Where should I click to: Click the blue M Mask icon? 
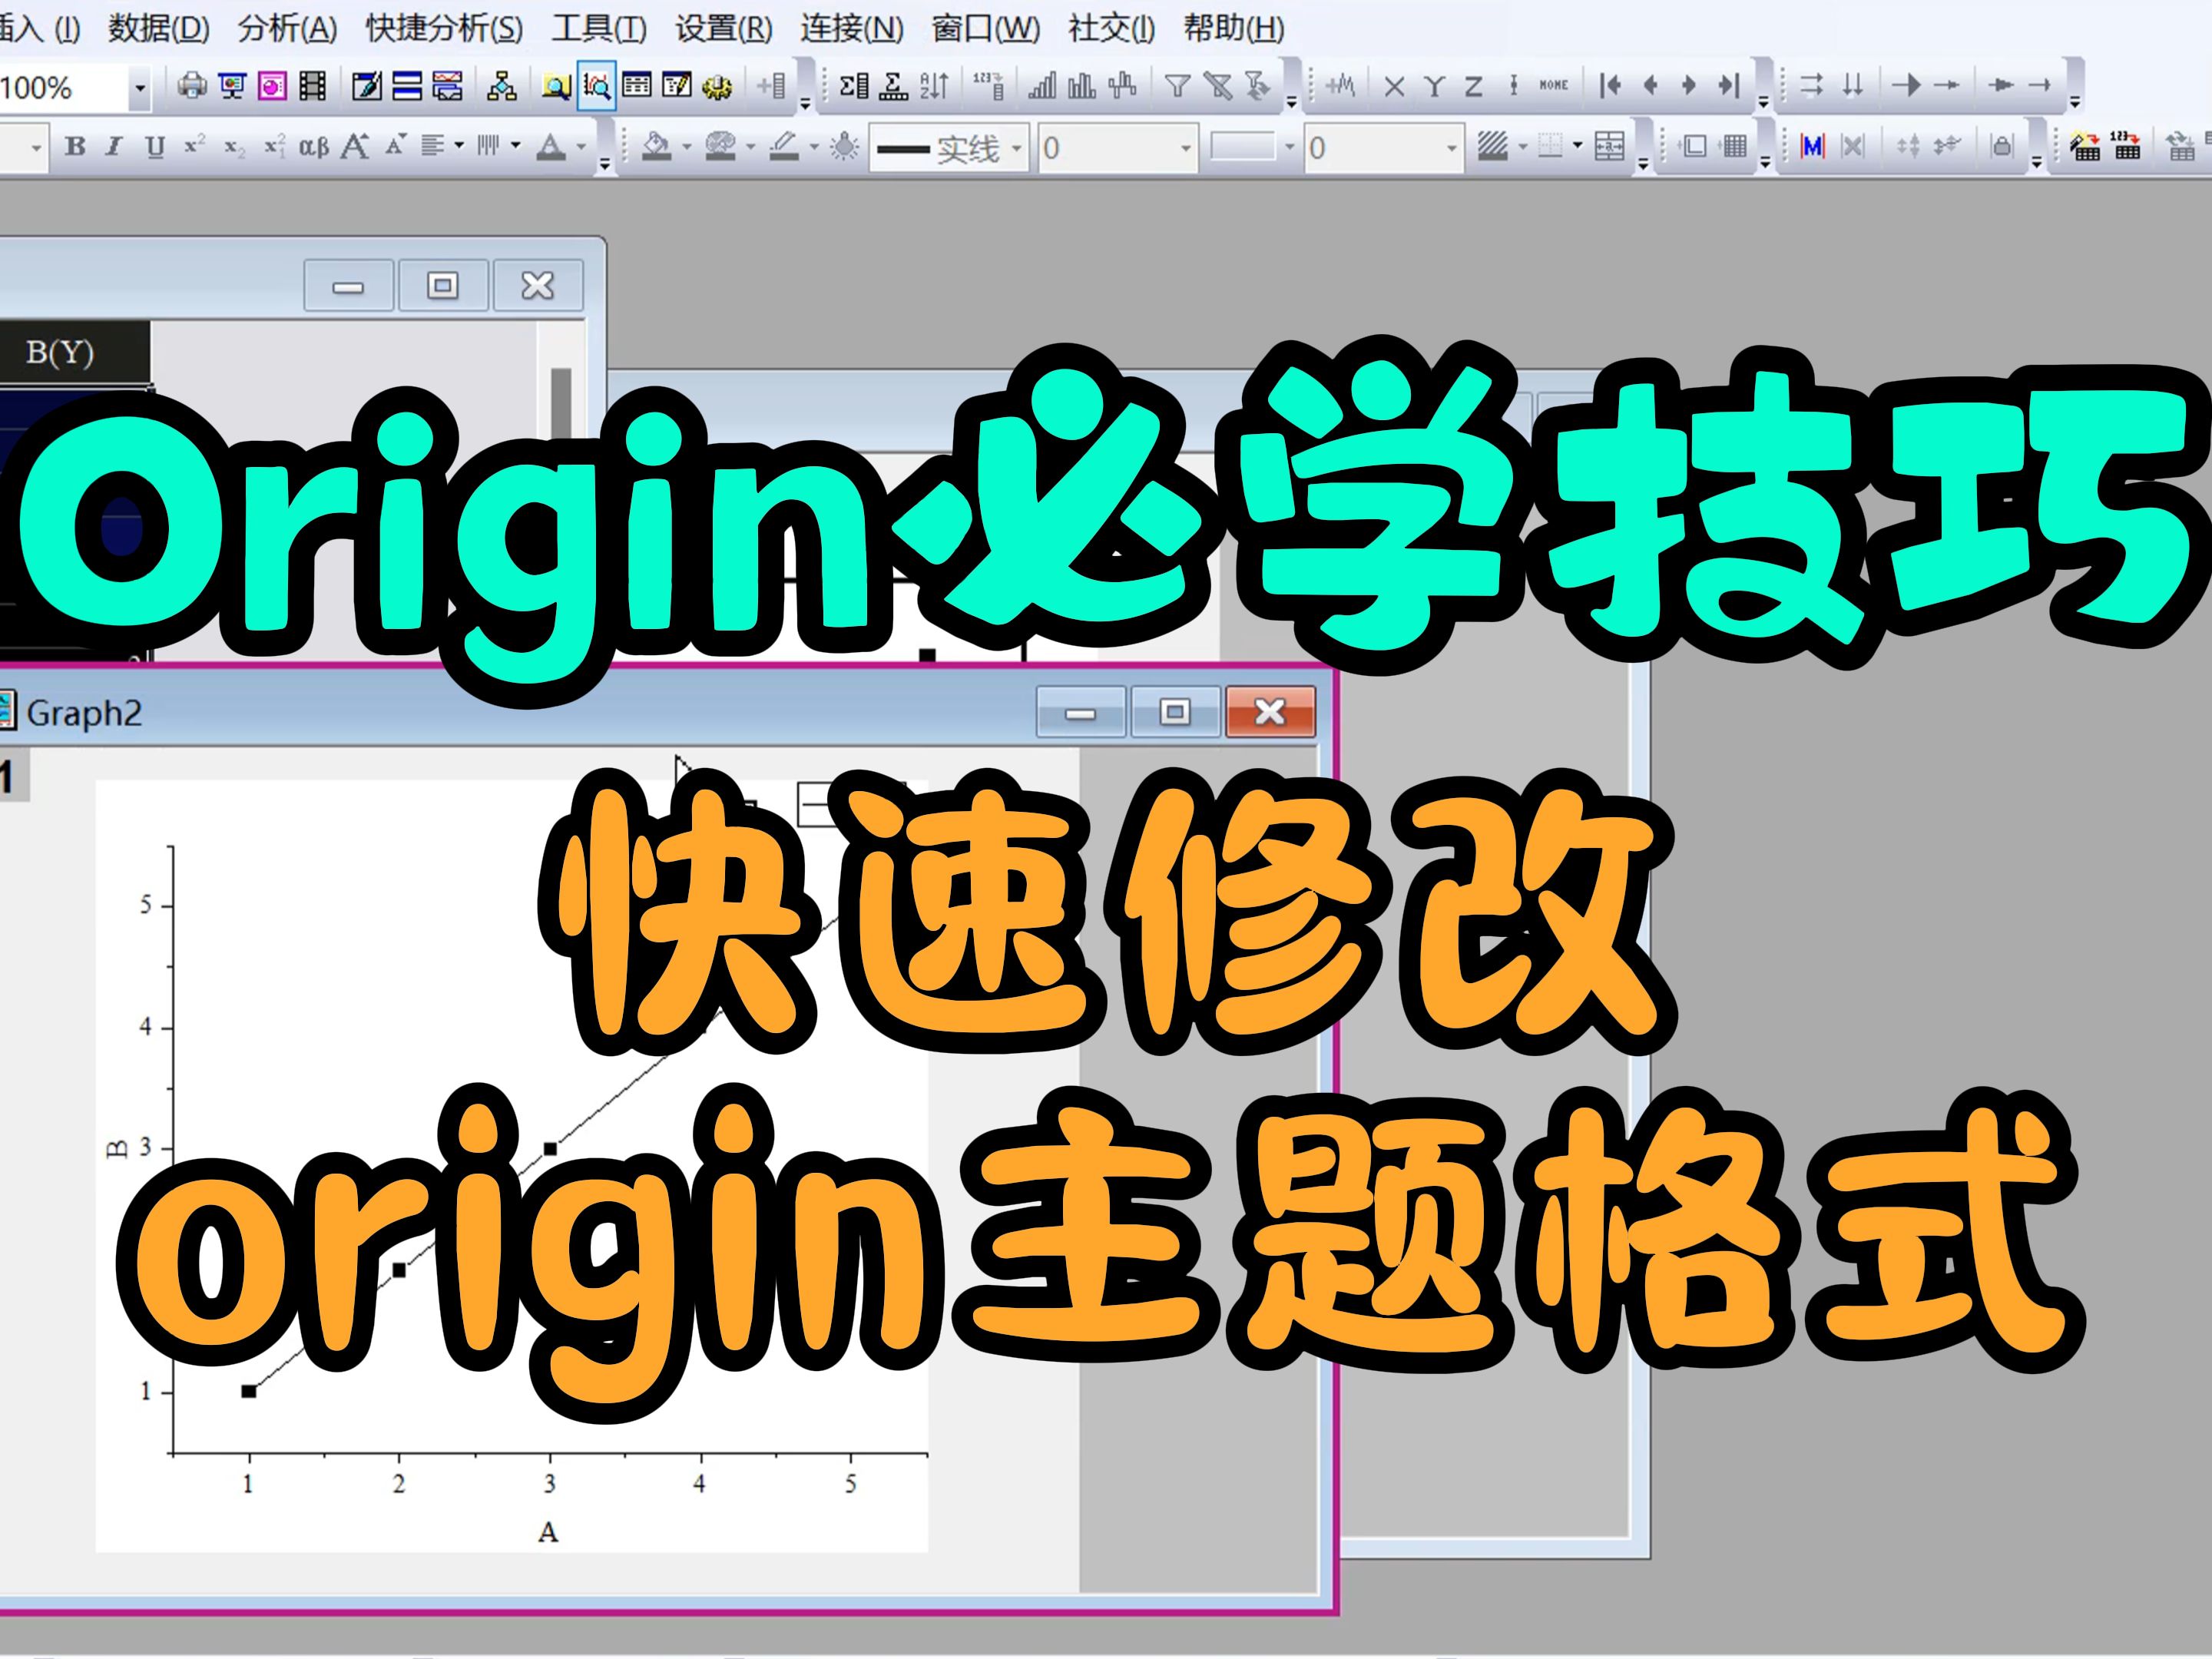(1812, 147)
